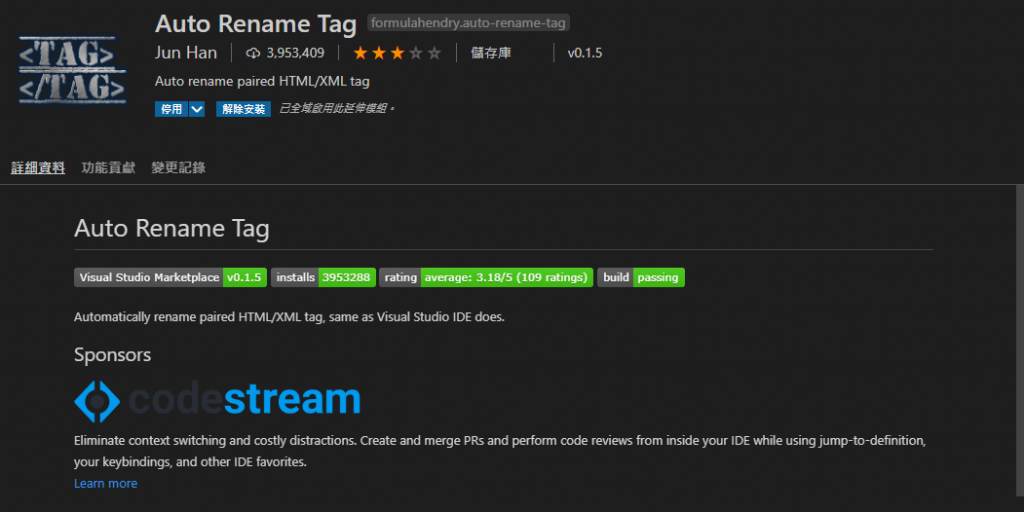
Task: Open the dropdown arrow next to 停用
Action: tap(197, 109)
